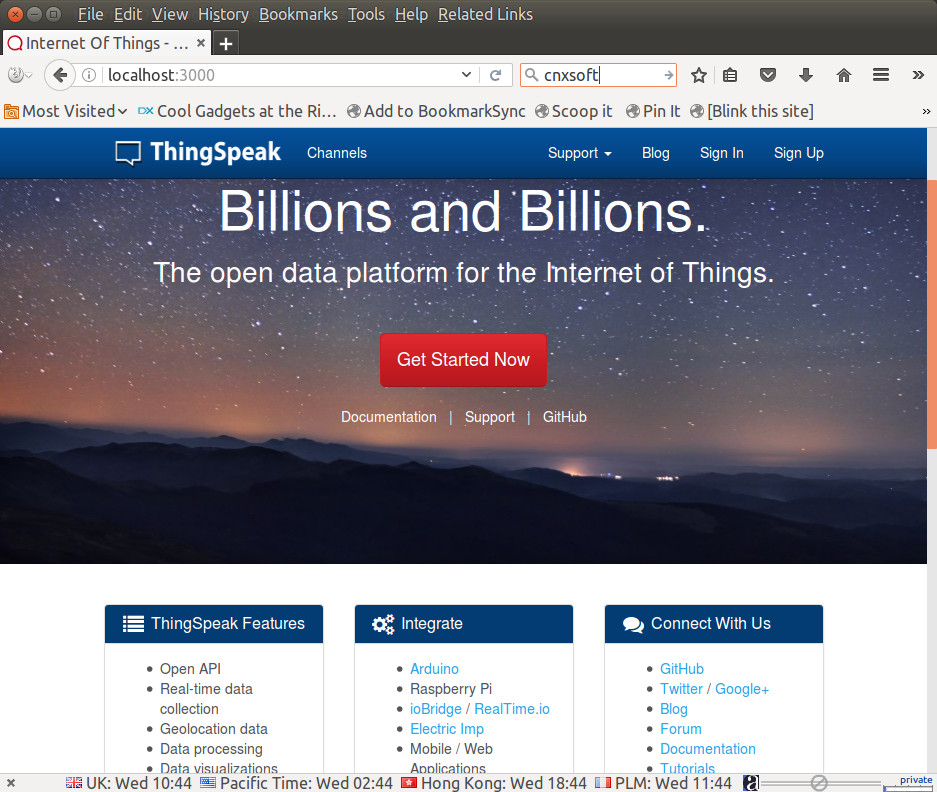The image size is (937, 792).
Task: Open the Arduino link
Action: [x=434, y=669]
